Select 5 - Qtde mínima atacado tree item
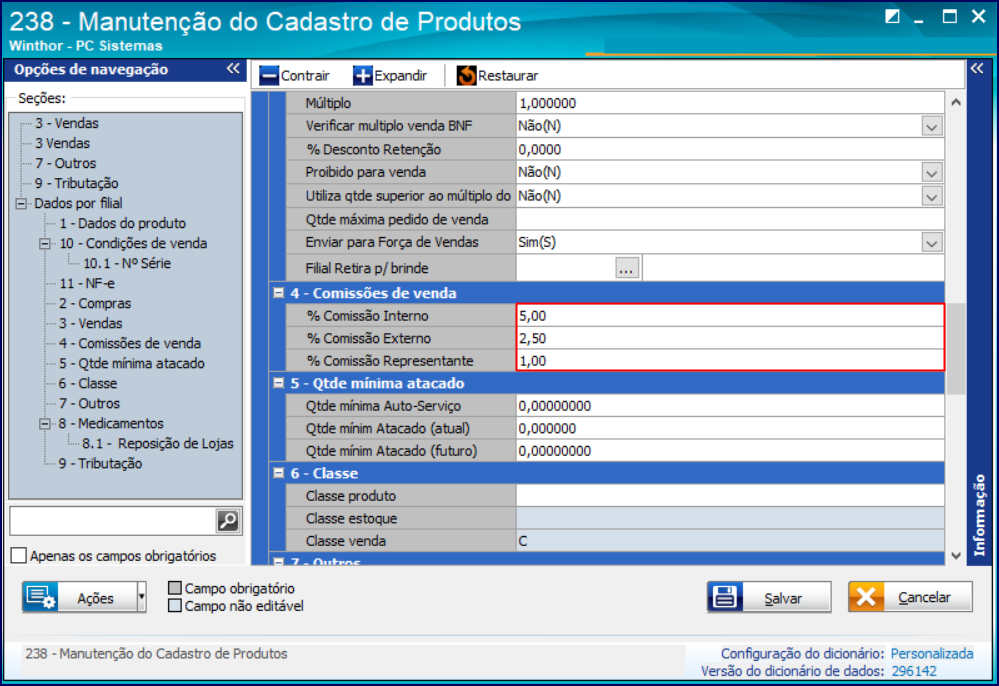The width and height of the screenshot is (999, 686). 132,363
